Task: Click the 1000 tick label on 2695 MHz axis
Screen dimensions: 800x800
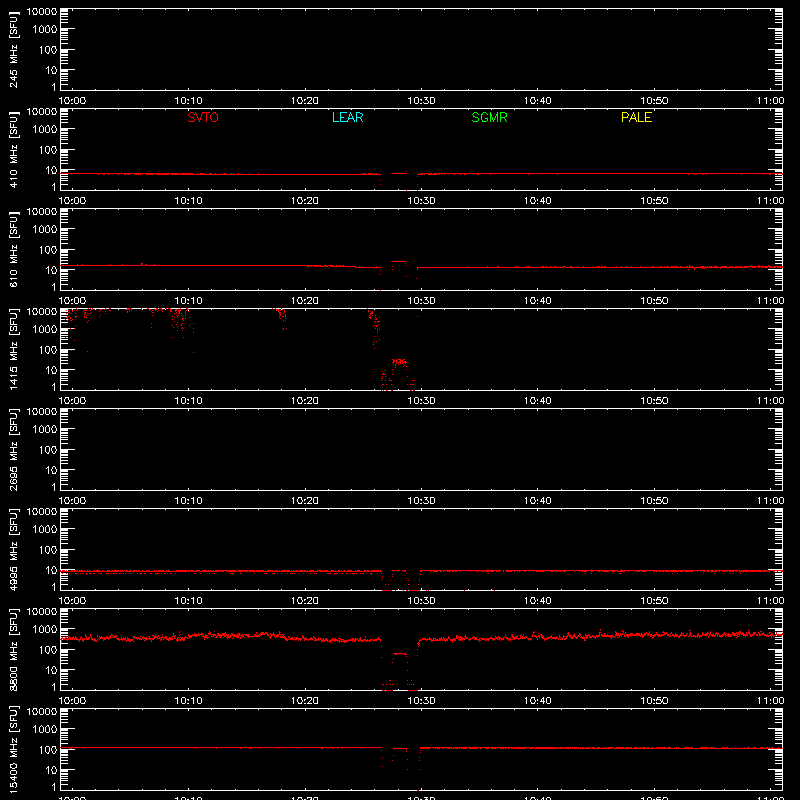Action: [45, 430]
